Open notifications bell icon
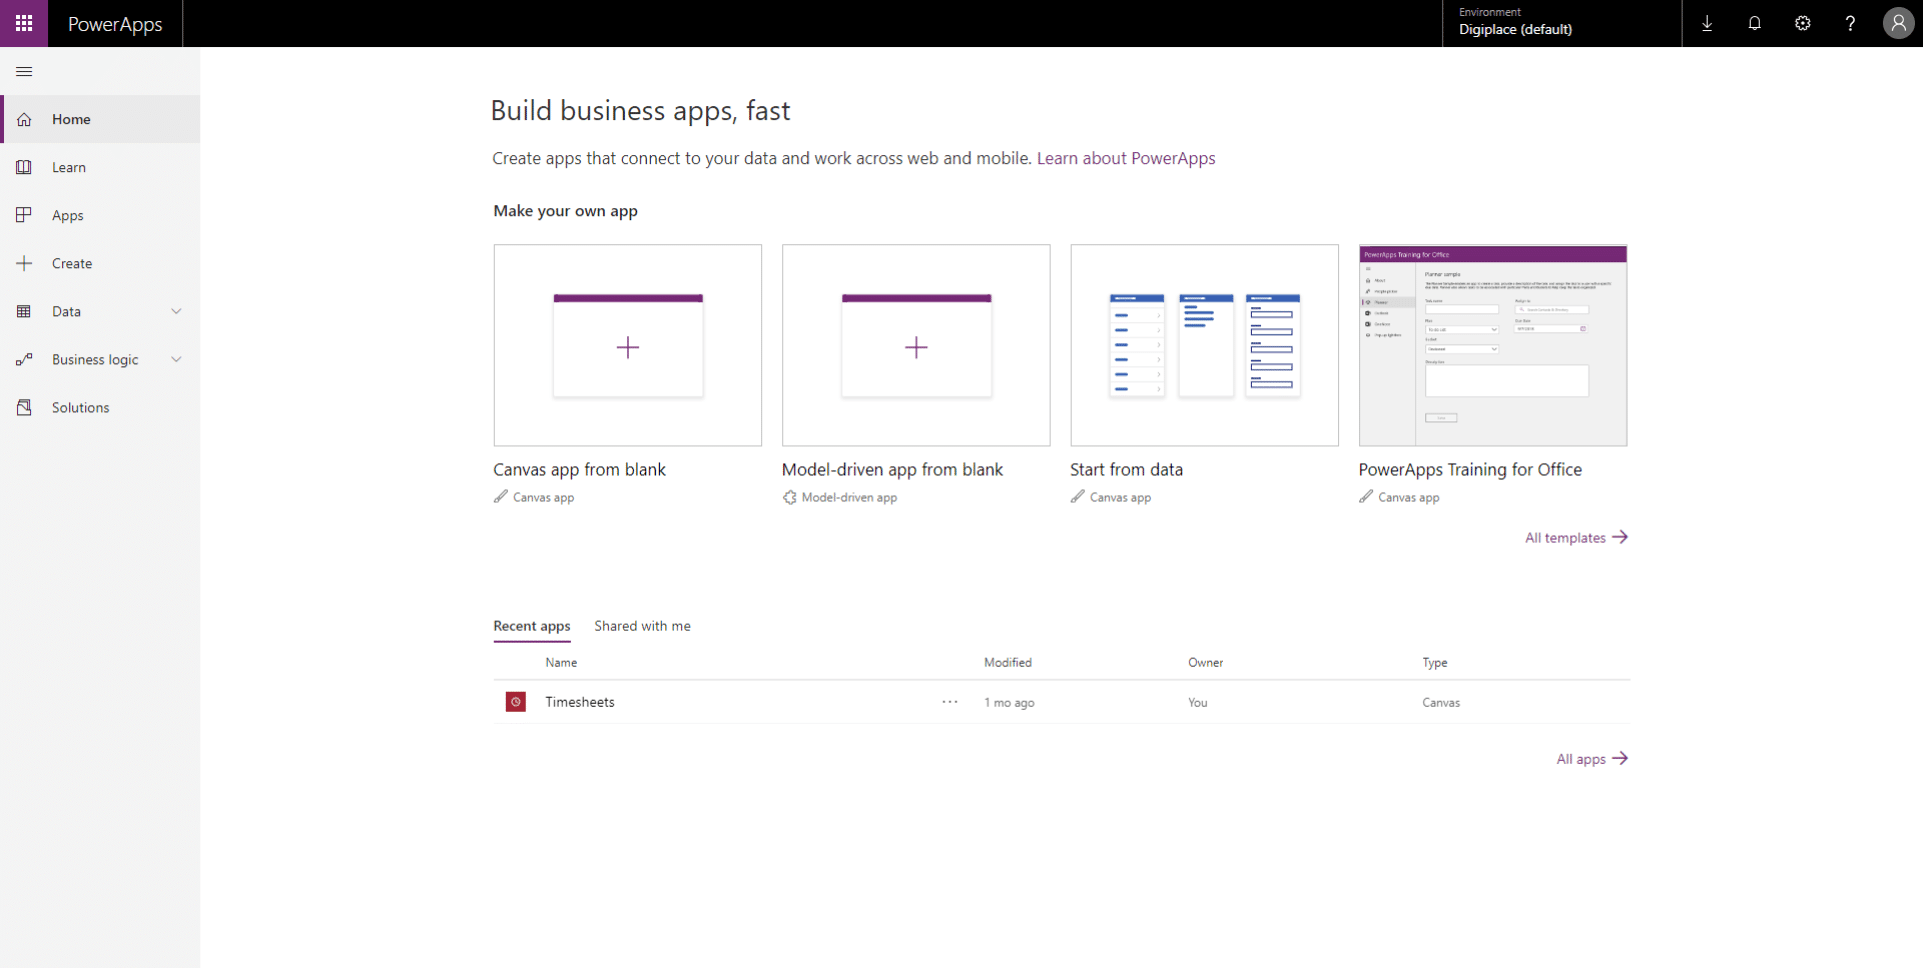The width and height of the screenshot is (1923, 968). pos(1754,23)
